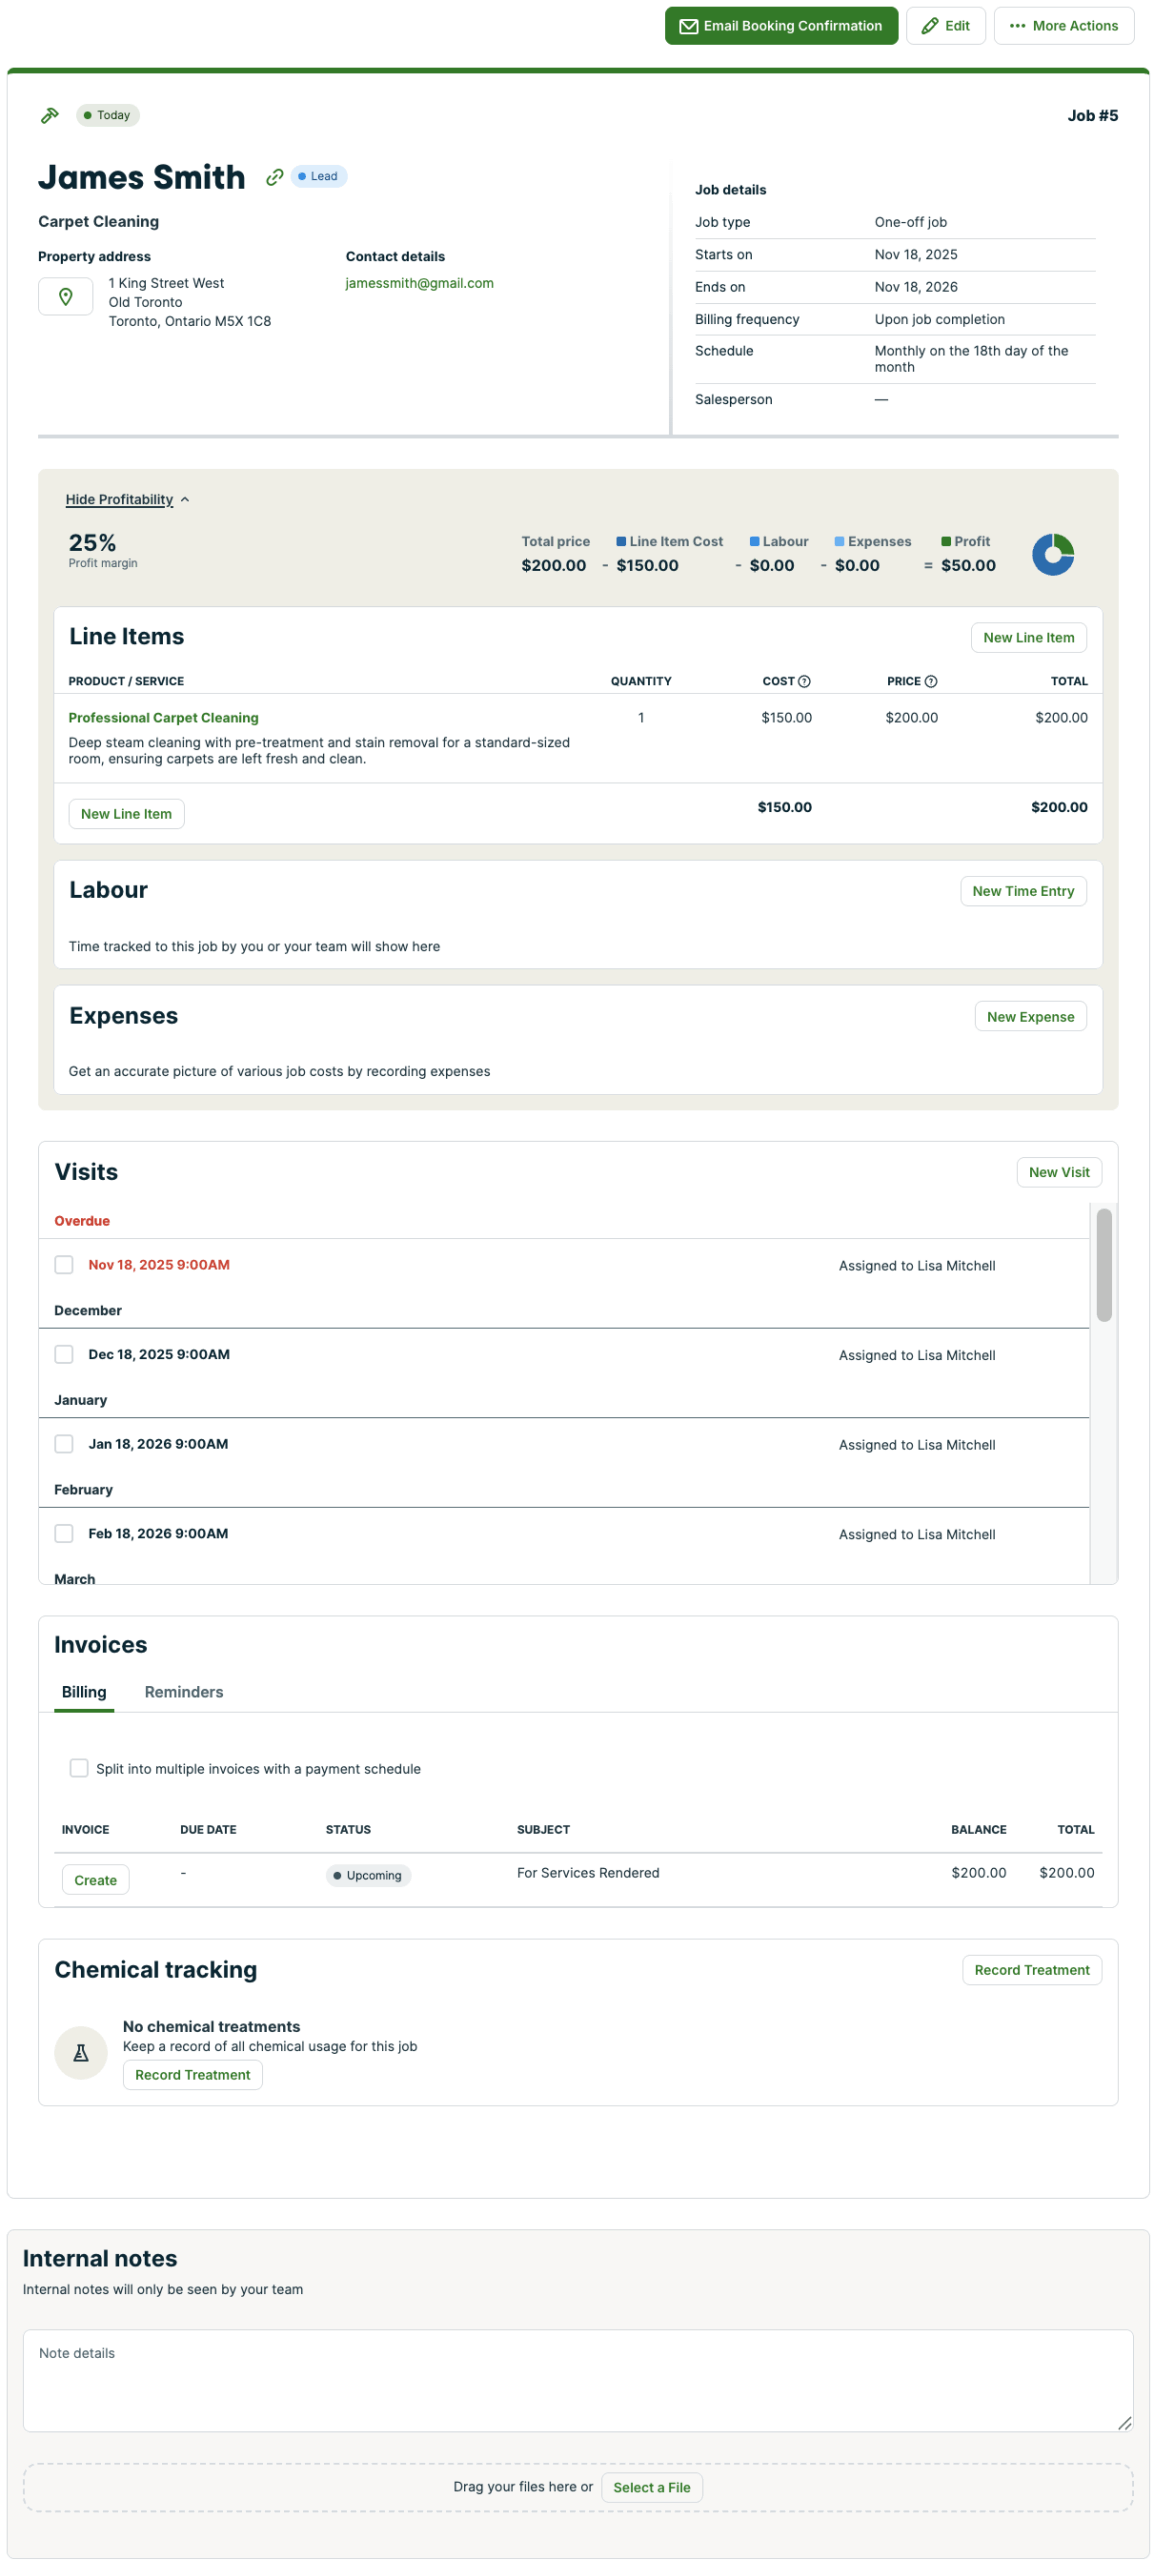This screenshot has height=2560, width=1154.
Task: Click the envelope icon in Email Booking Confirmation
Action: coord(688,26)
